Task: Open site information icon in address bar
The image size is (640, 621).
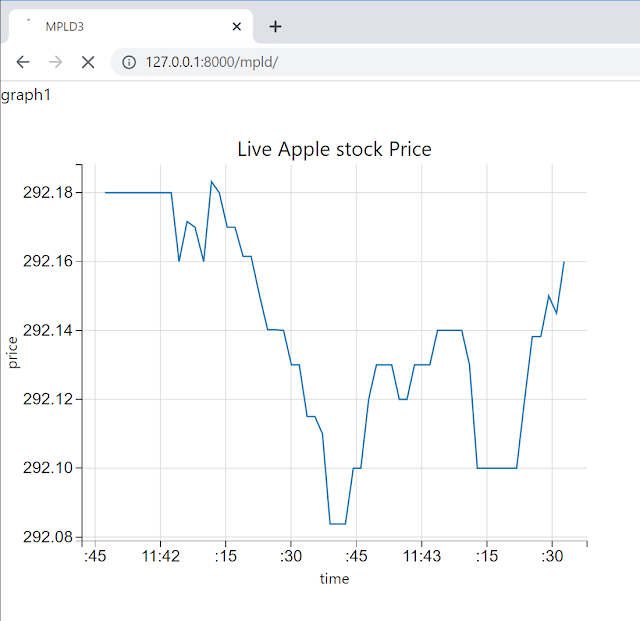Action: [x=129, y=62]
